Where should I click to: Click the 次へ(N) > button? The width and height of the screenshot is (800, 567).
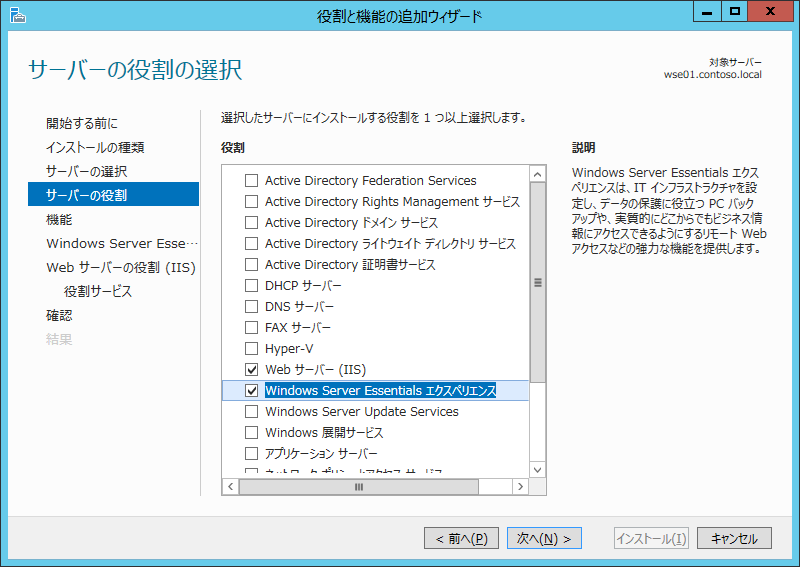(544, 538)
